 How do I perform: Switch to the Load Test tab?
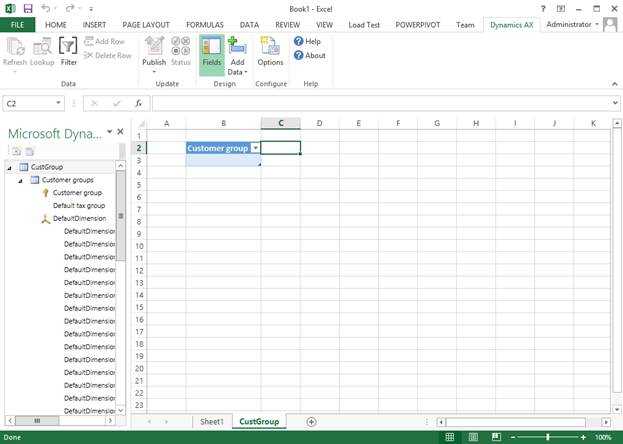point(364,25)
